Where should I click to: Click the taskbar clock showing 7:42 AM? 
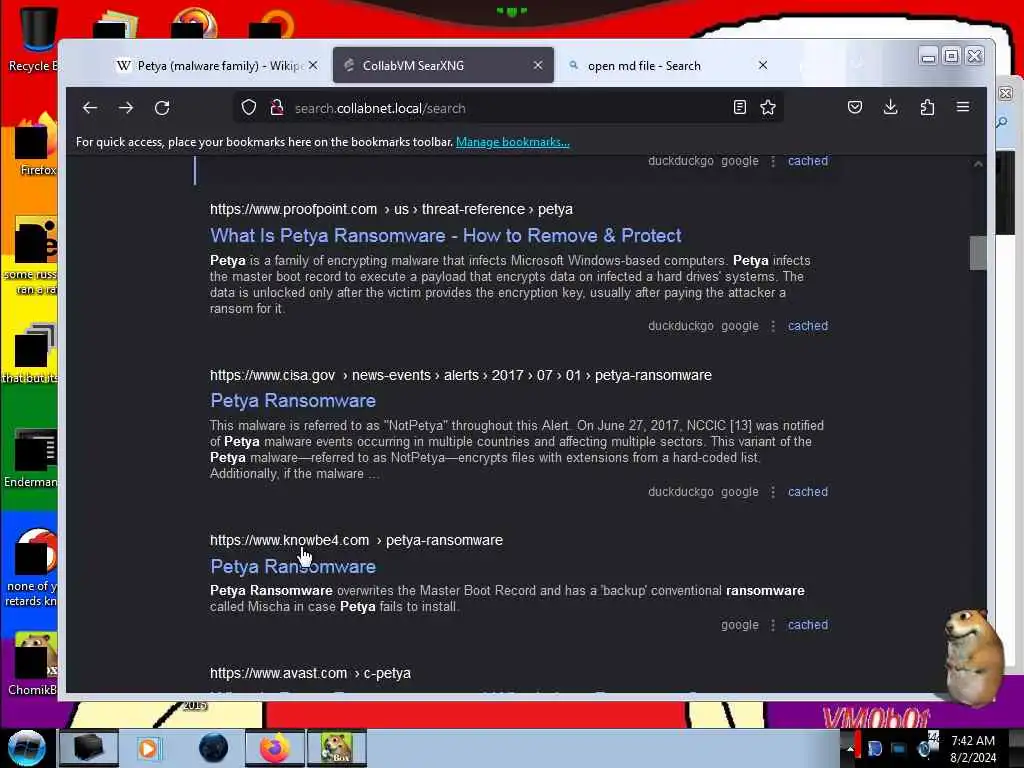click(x=973, y=748)
